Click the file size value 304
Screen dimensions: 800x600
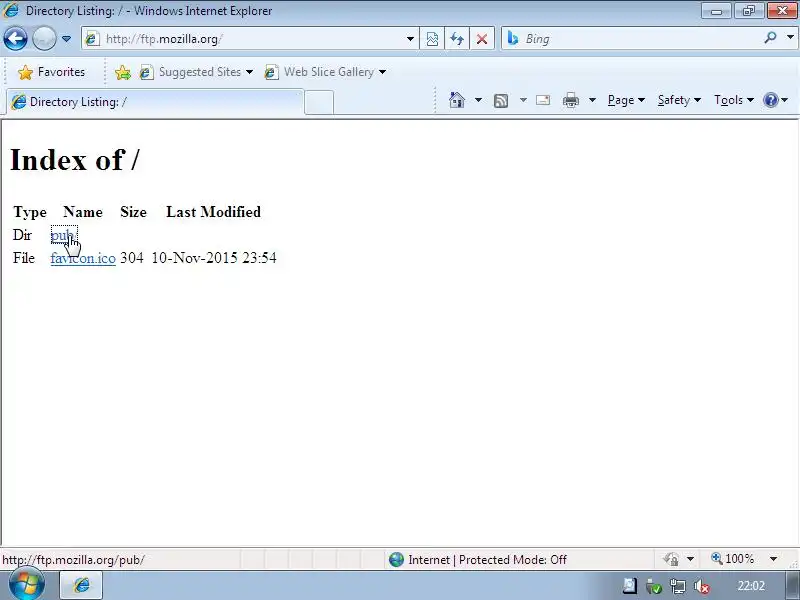(132, 258)
